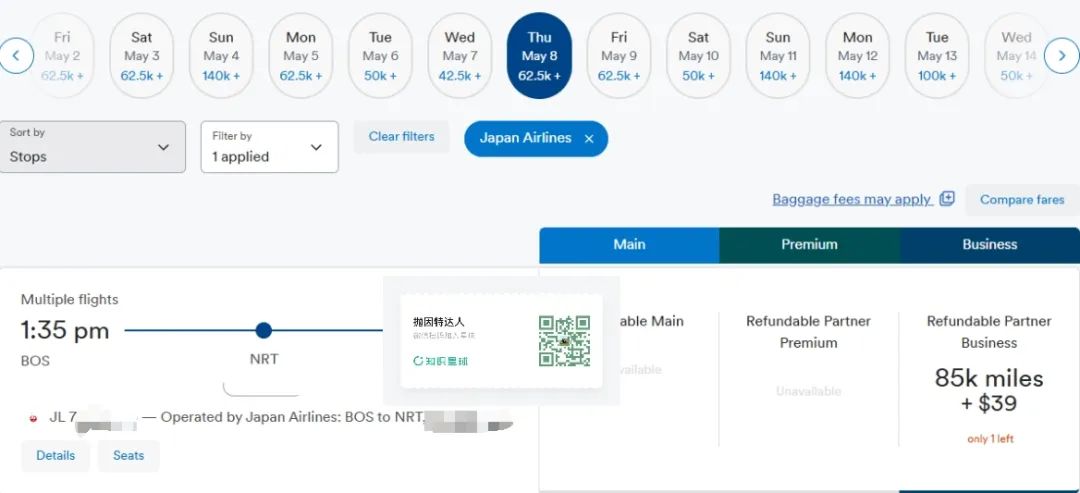Click the previous dates arrow icon

click(x=16, y=56)
